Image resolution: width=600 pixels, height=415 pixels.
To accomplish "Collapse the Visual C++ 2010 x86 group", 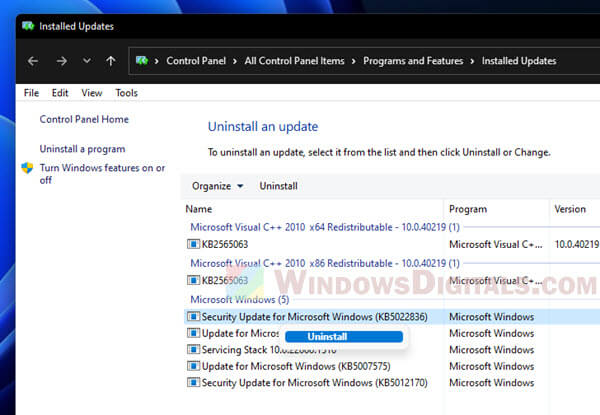I will pos(325,264).
